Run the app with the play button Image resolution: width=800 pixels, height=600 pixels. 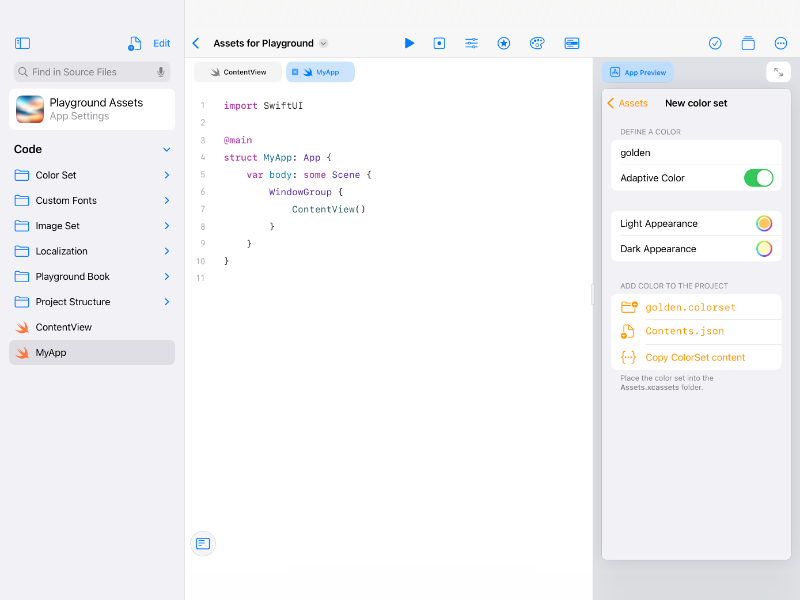tap(409, 43)
